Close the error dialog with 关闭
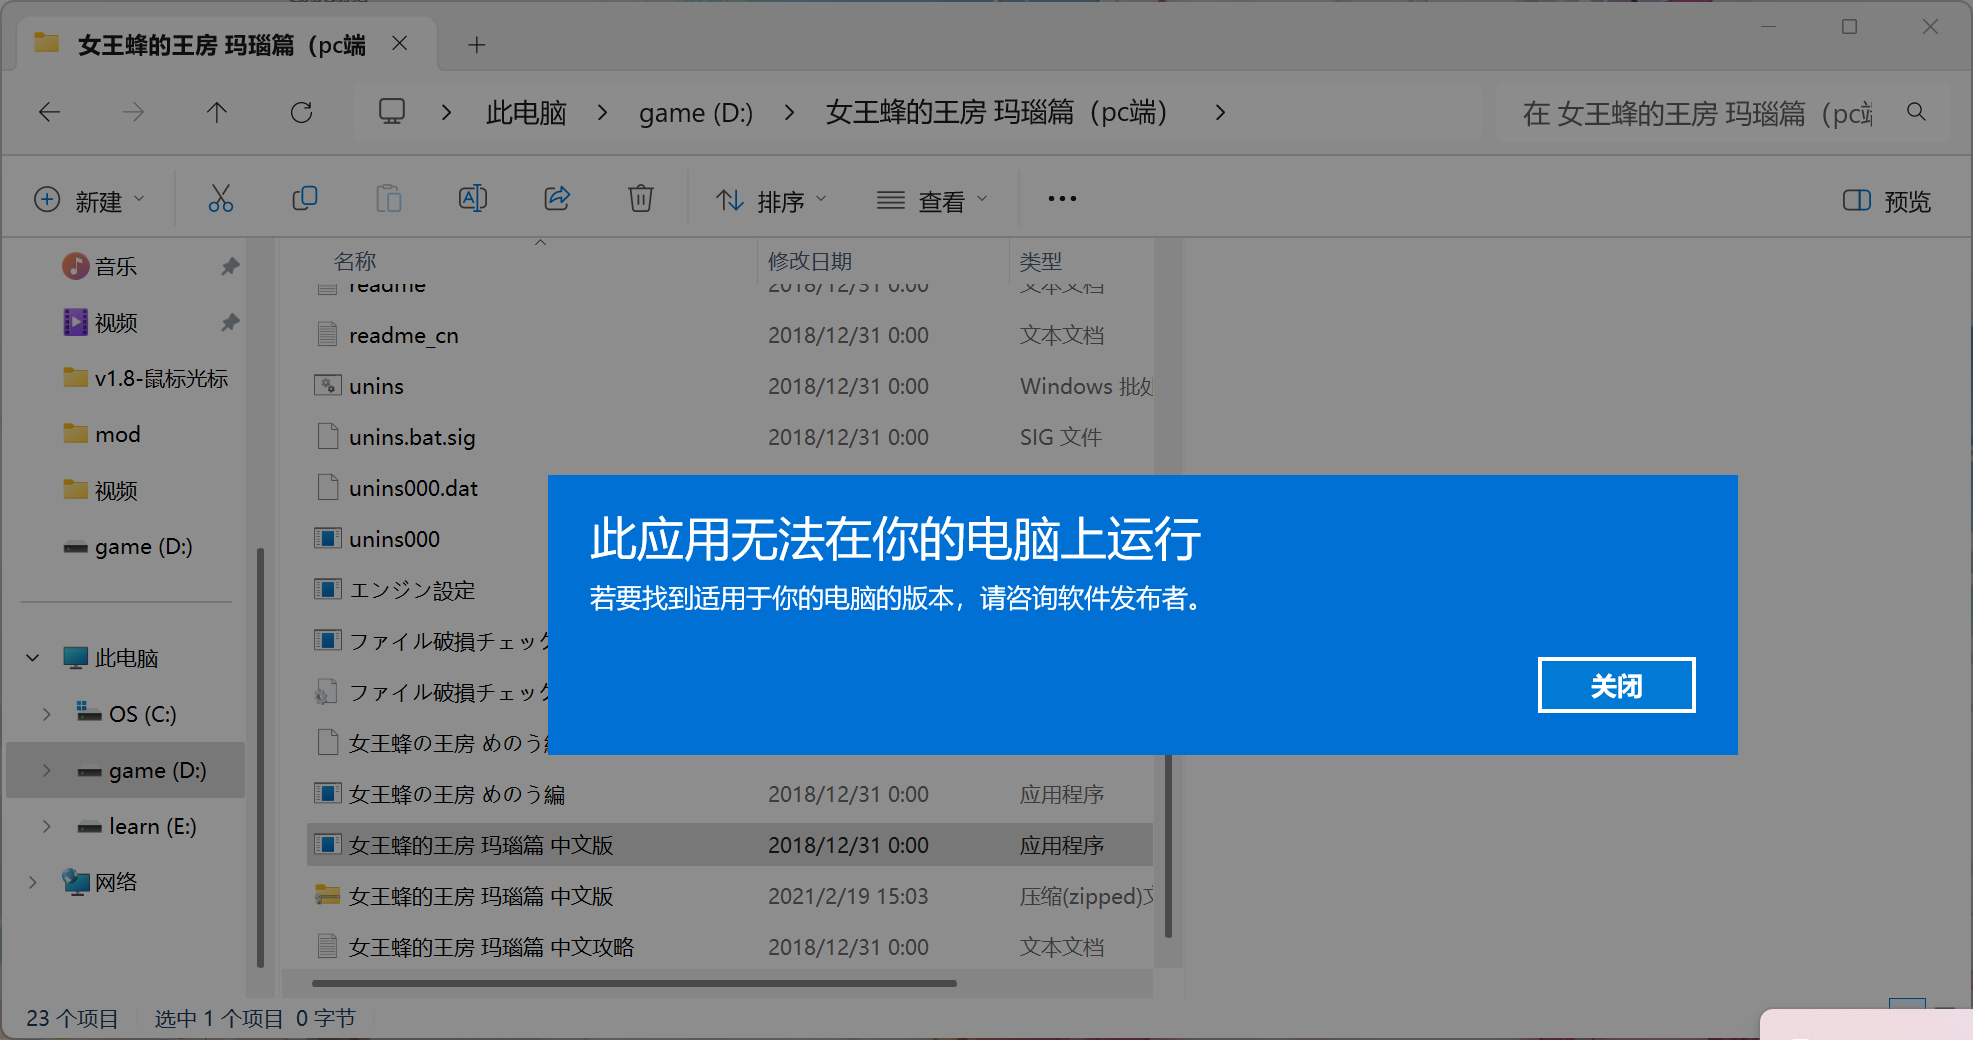The height and width of the screenshot is (1040, 1973). pyautogui.click(x=1615, y=685)
